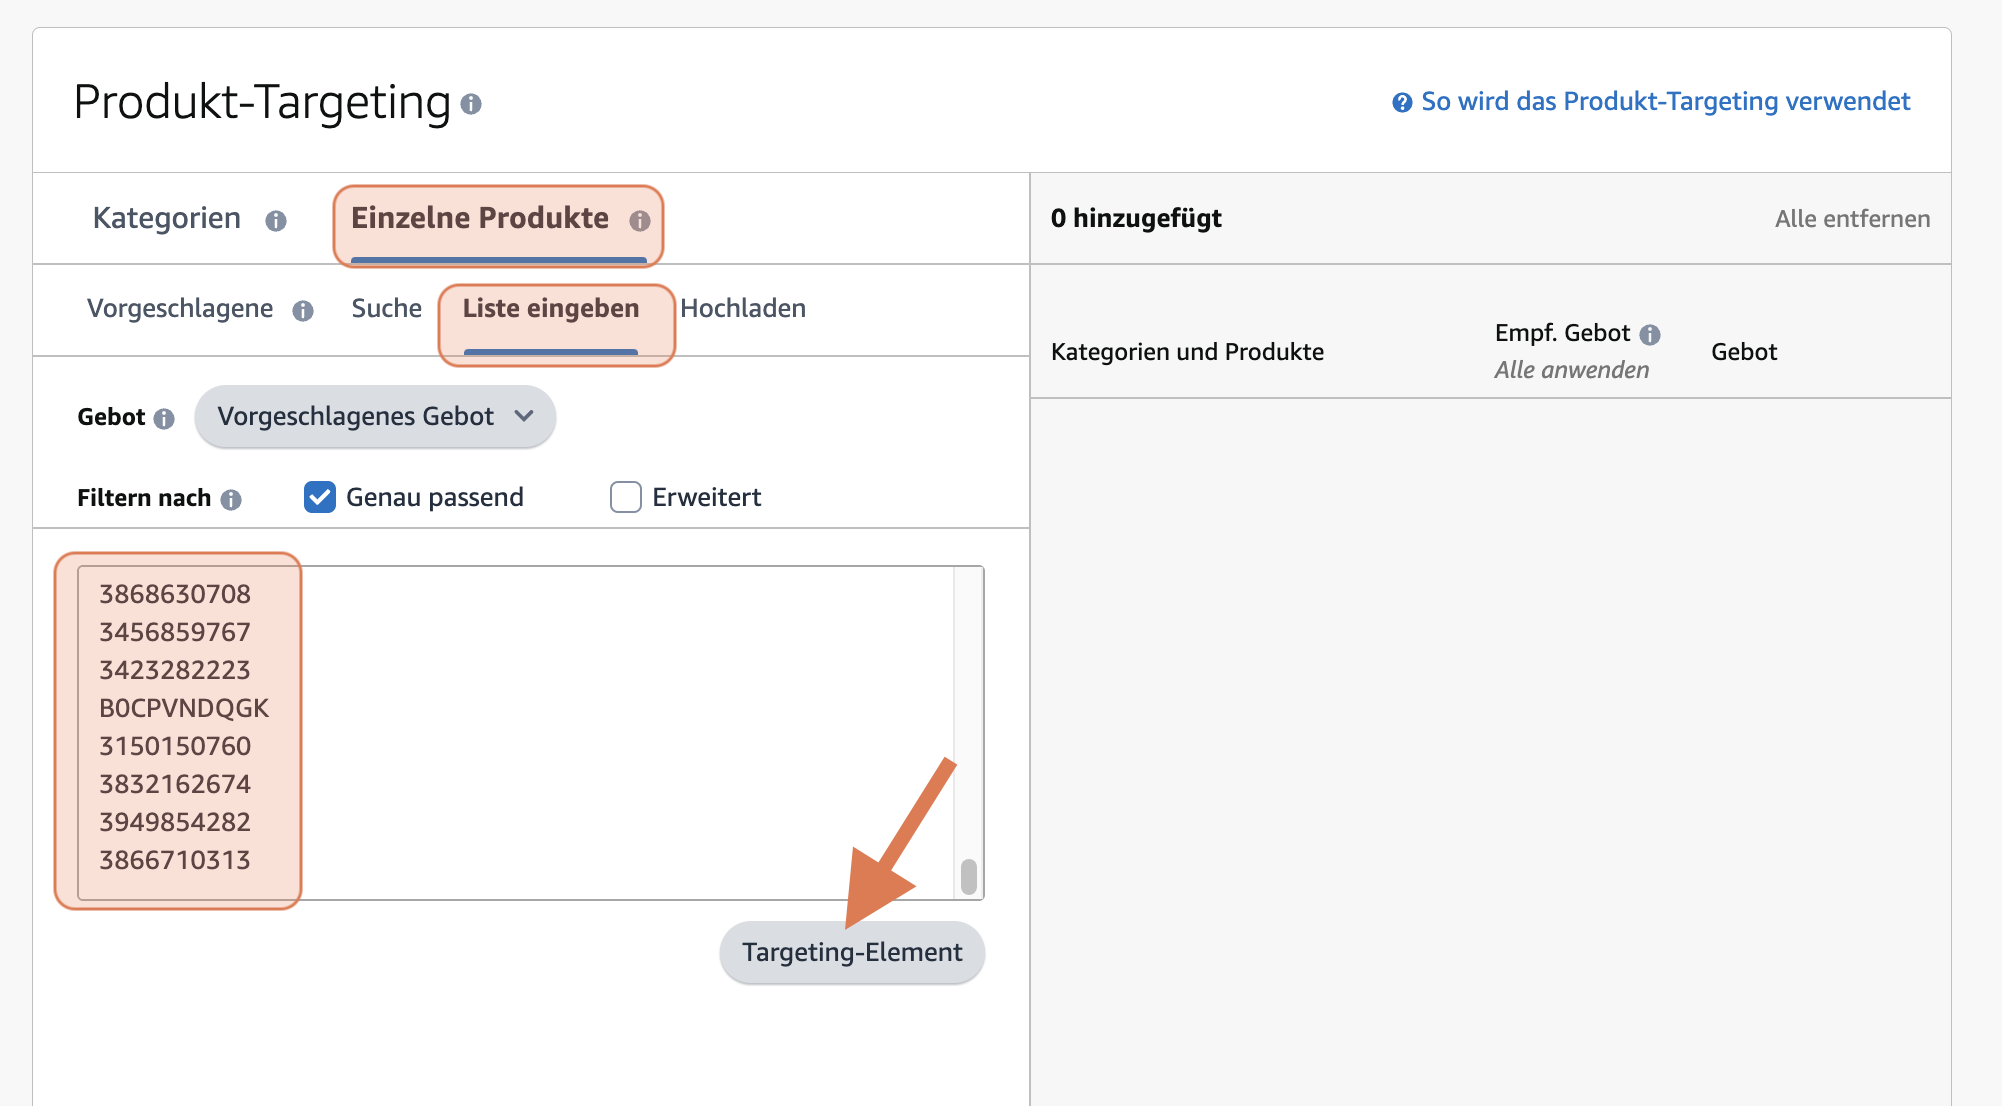Open the Produkt-Targeting help link
The image size is (2002, 1106).
[1665, 101]
